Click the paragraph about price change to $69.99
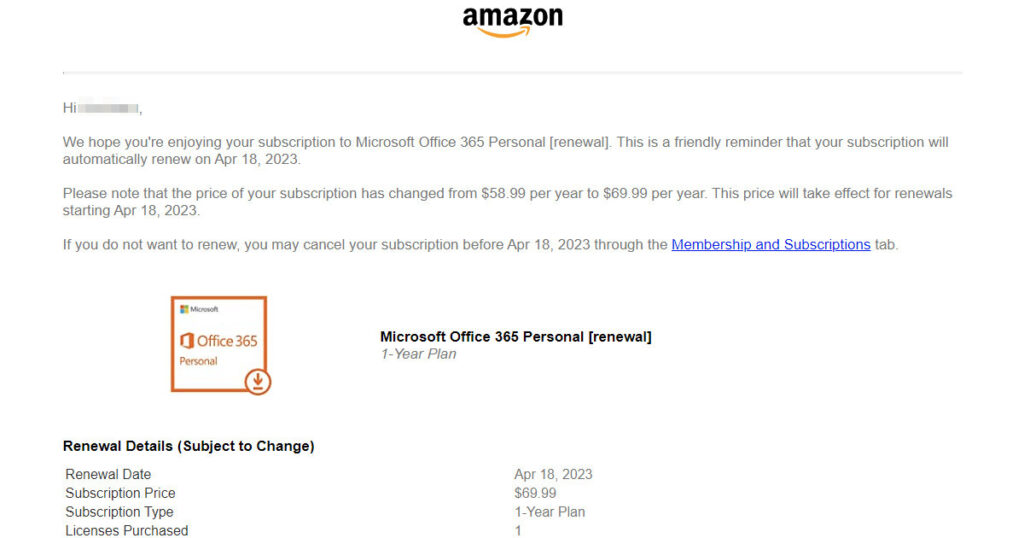Viewport: 1024px width, 538px height. click(x=507, y=202)
